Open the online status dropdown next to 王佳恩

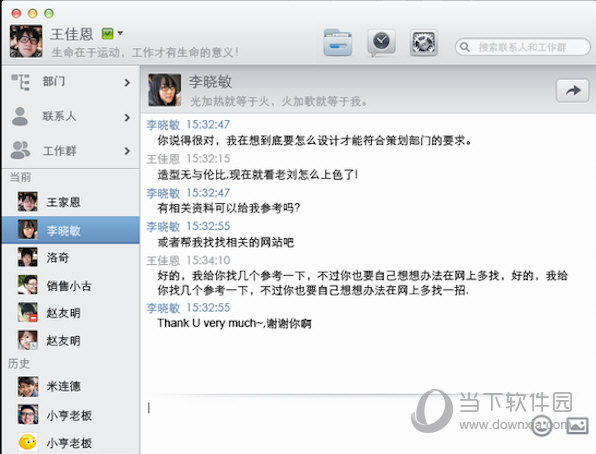[x=120, y=33]
